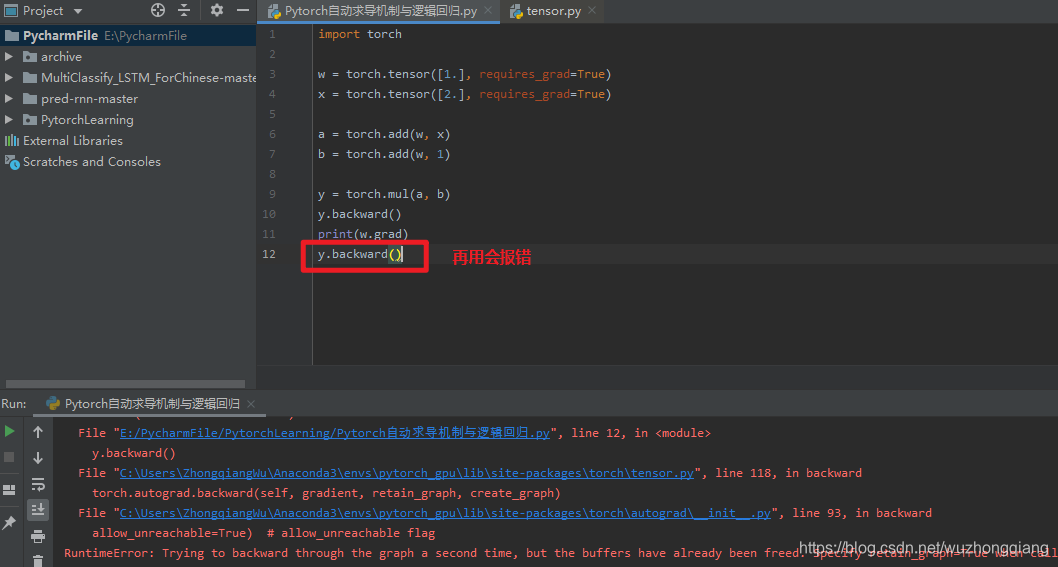Open the torch\autograd\__init__.py traceback link
1058x567 pixels.
[445, 513]
